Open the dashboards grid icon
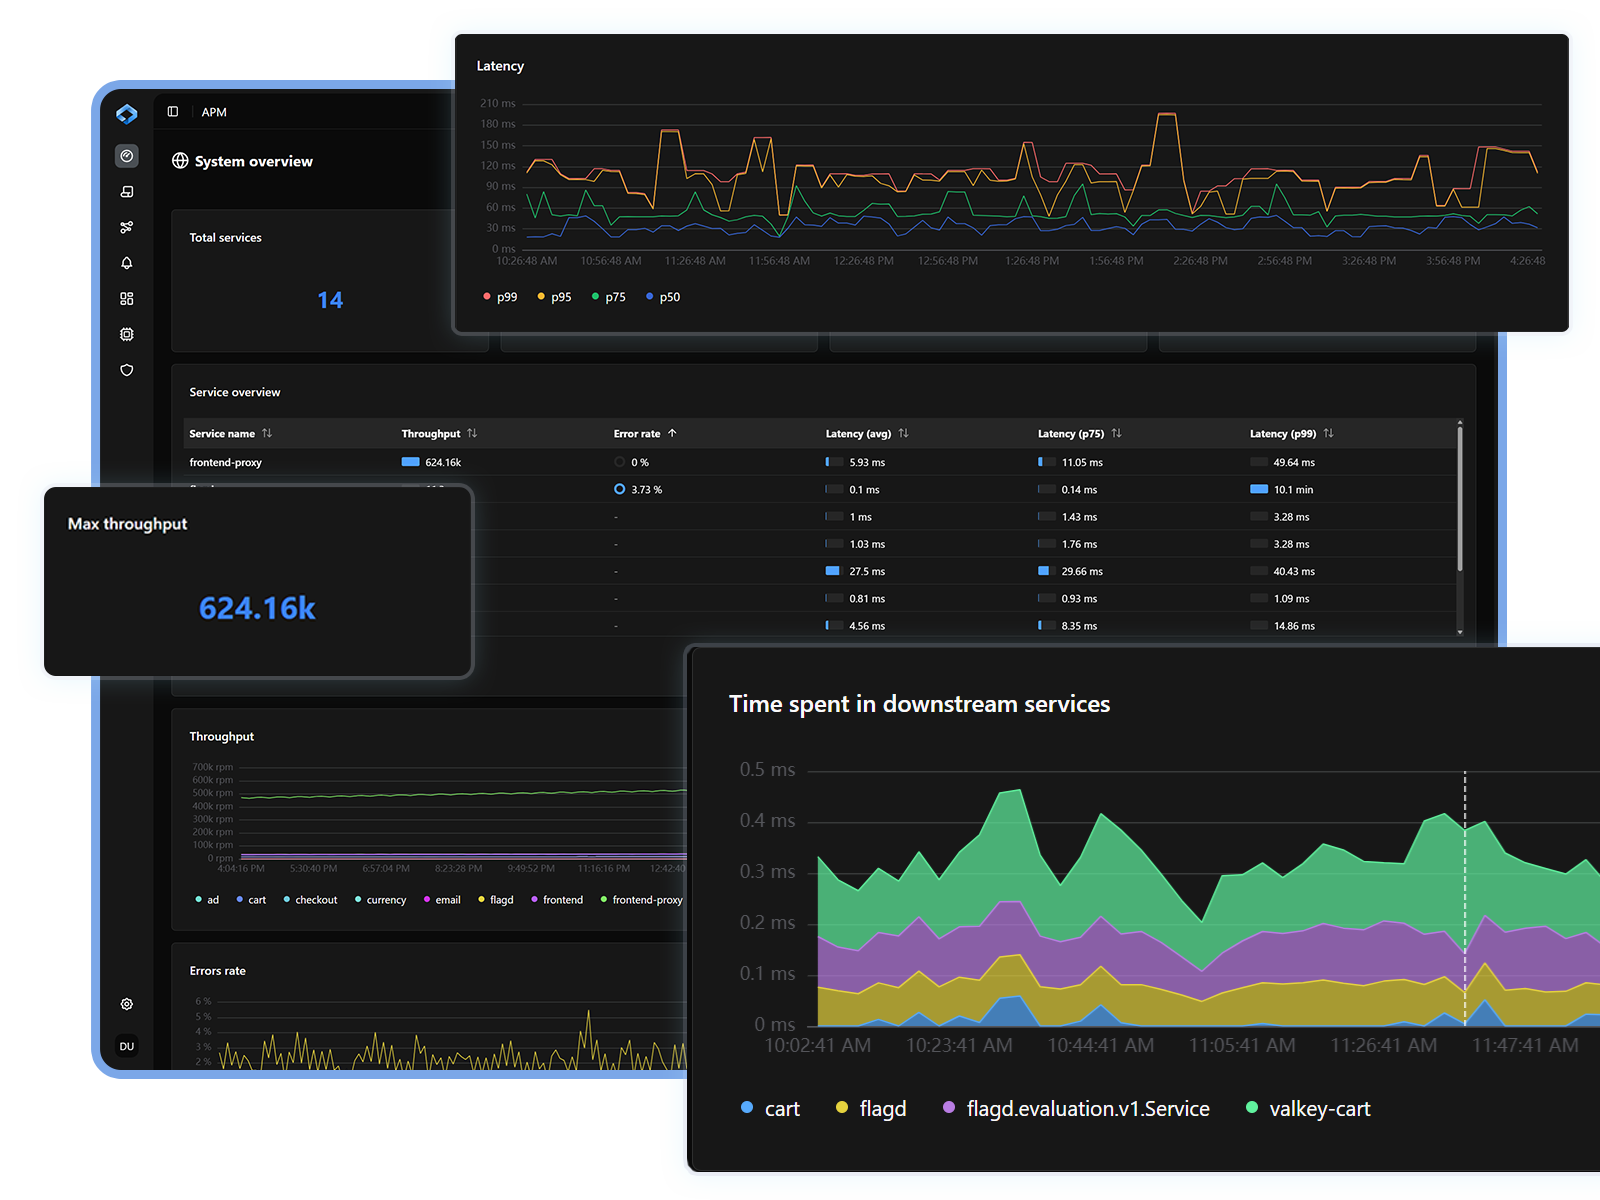 pos(127,298)
